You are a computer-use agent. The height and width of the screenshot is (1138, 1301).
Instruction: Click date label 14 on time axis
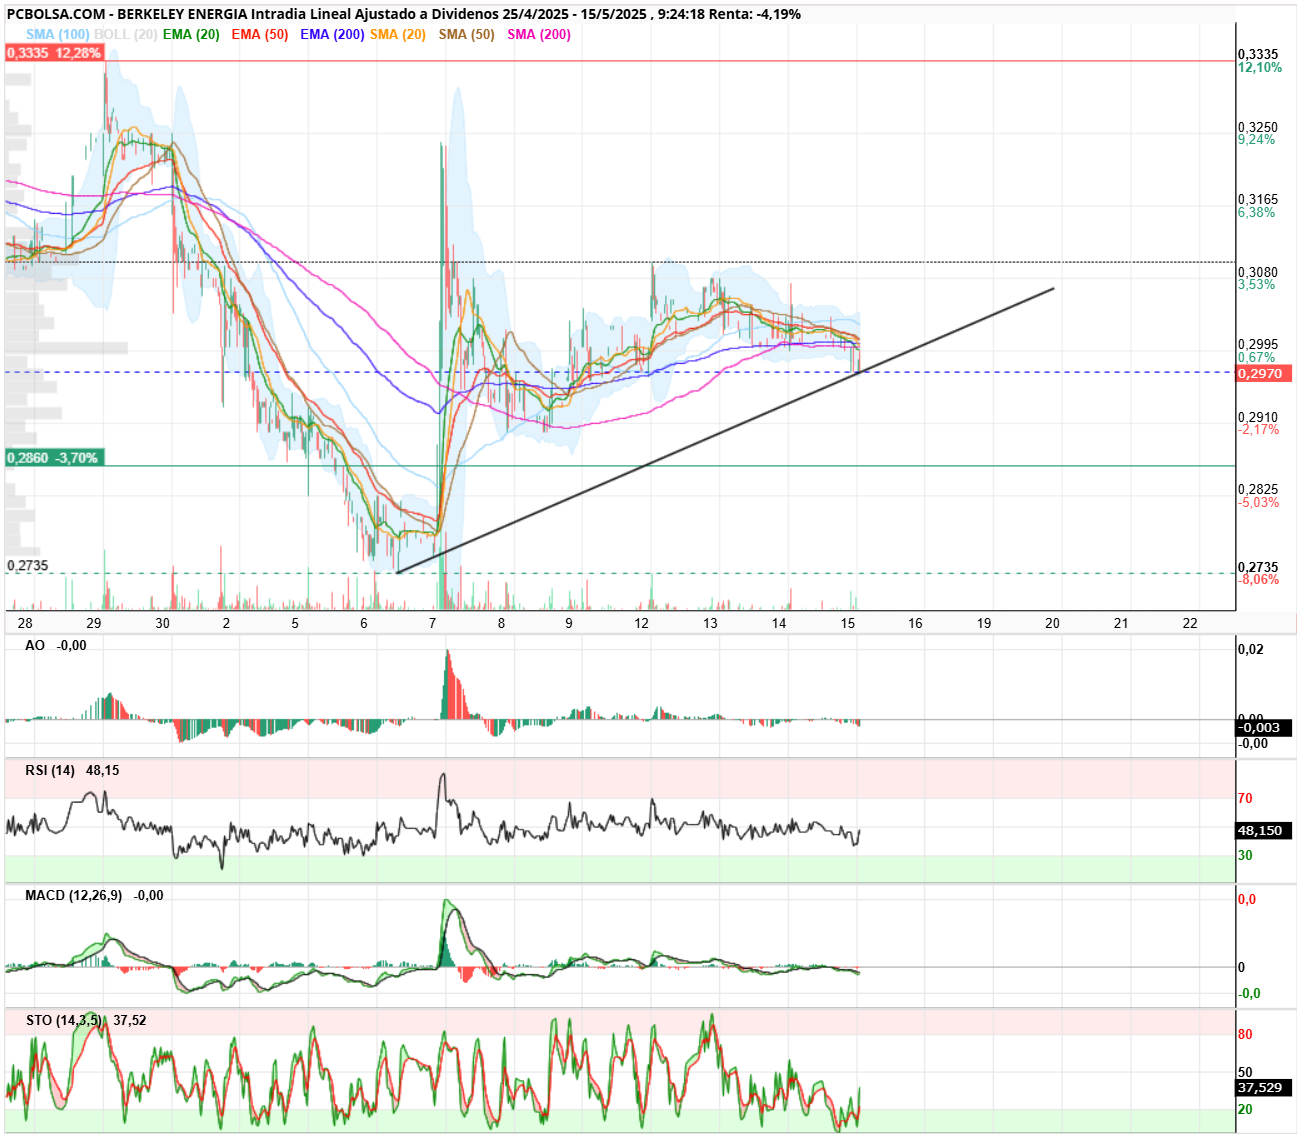[x=779, y=623]
